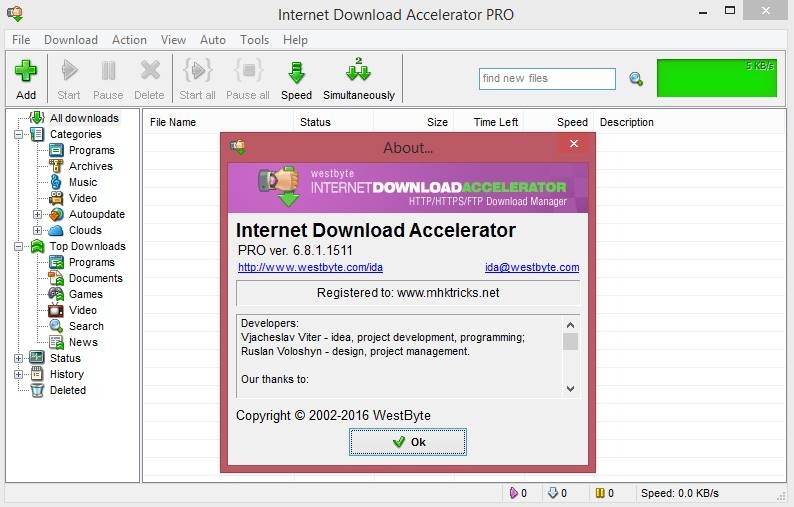This screenshot has height=507, width=794.
Task: Click the green speed graph panel
Action: (x=717, y=78)
